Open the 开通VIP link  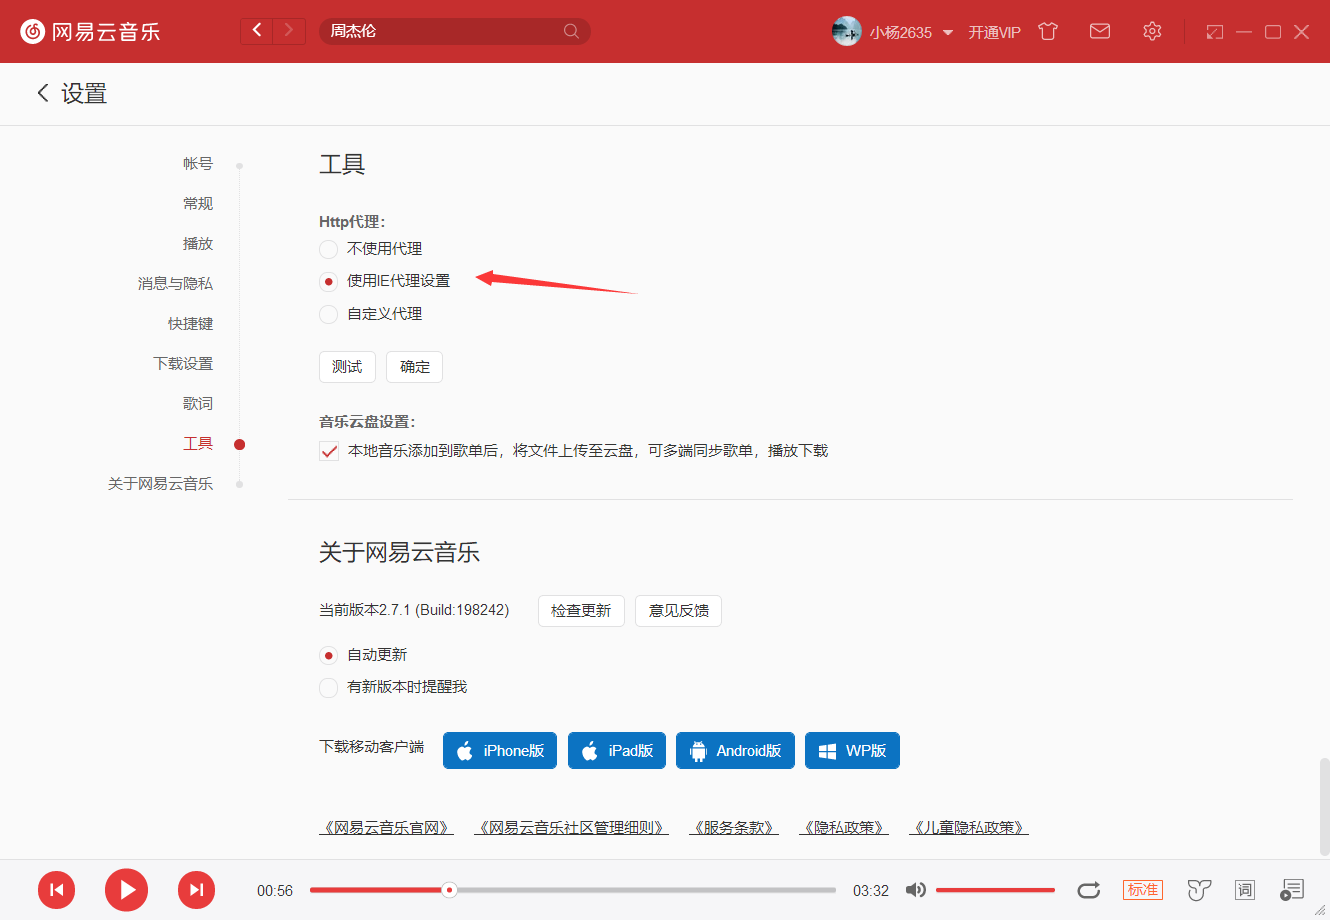tap(994, 32)
